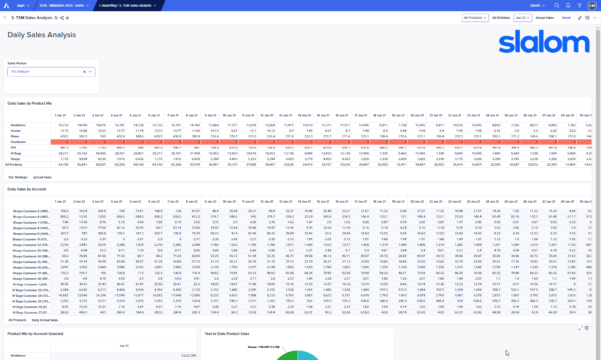Viewport: 601px width, 360px height.
Task: Select the Ventilators row in Product Mix grid
Action: 18,125
